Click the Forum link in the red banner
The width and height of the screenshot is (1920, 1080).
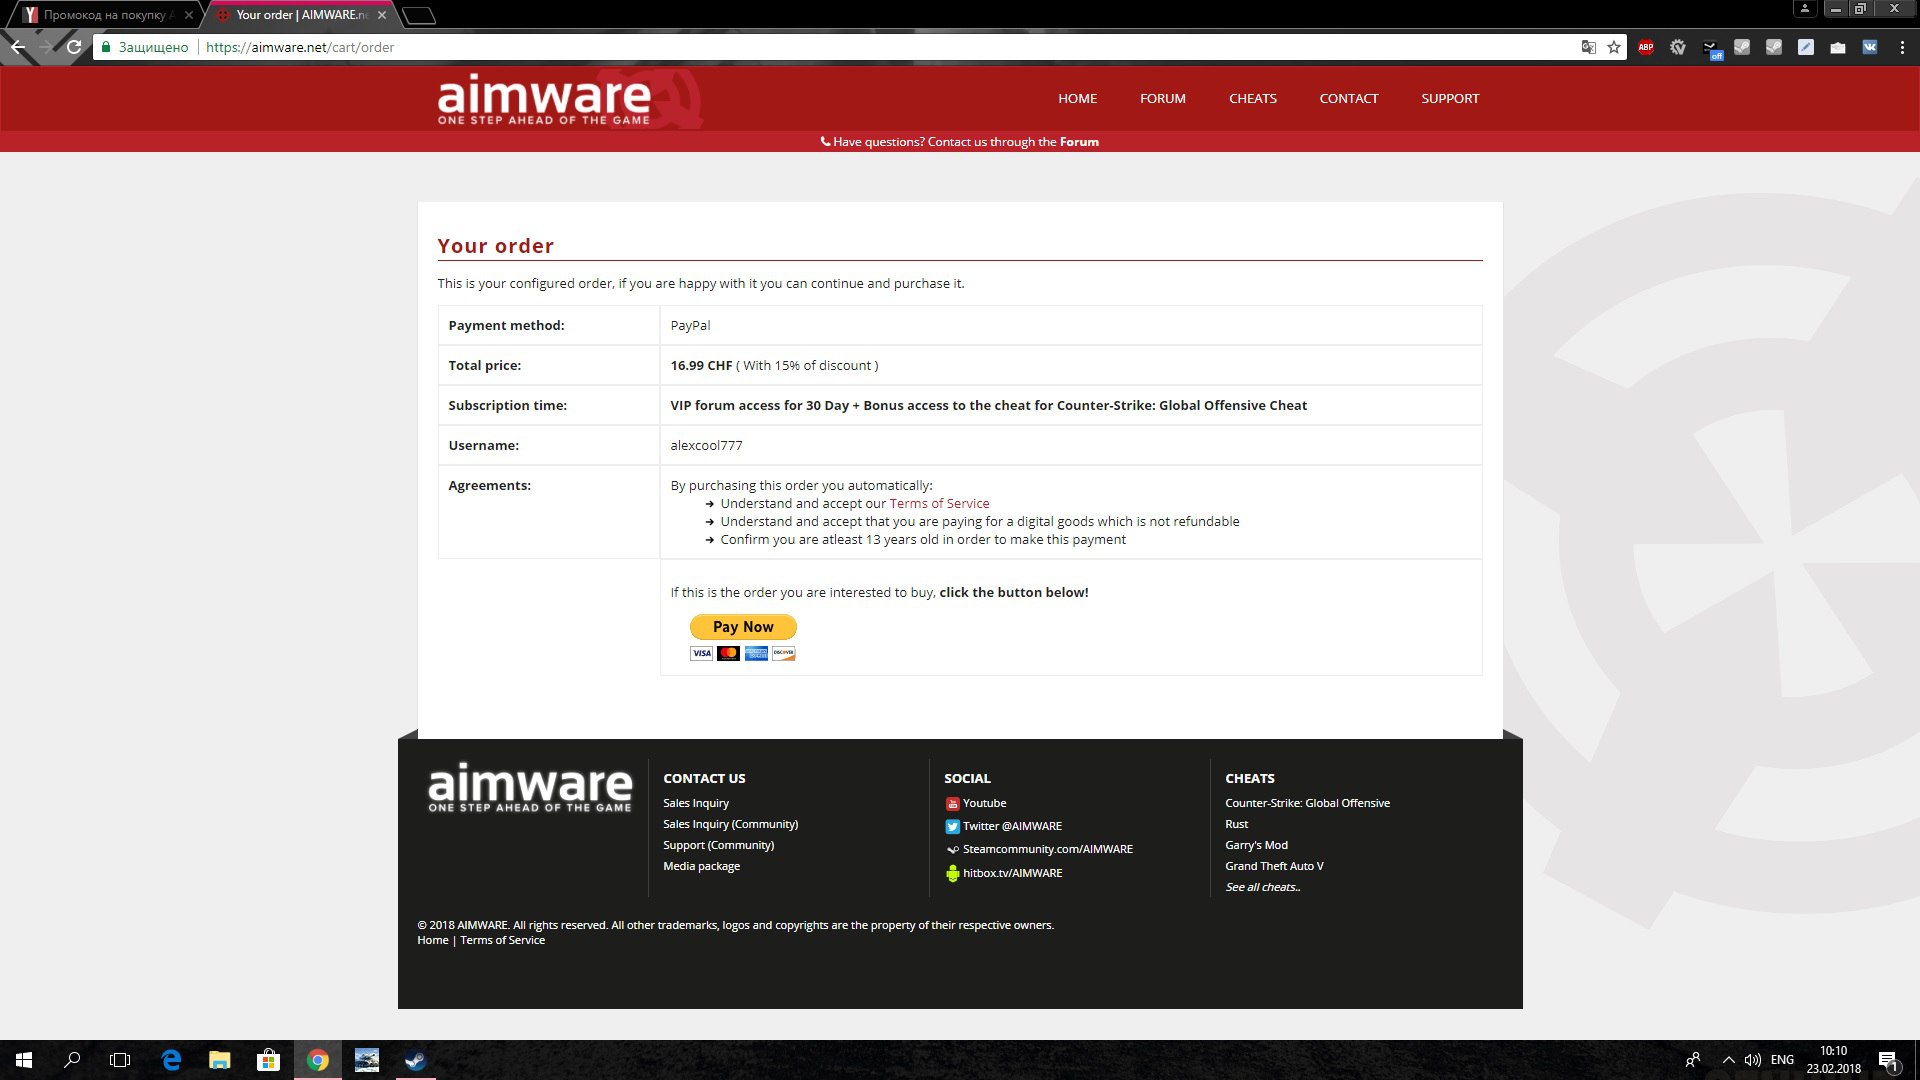point(1079,142)
